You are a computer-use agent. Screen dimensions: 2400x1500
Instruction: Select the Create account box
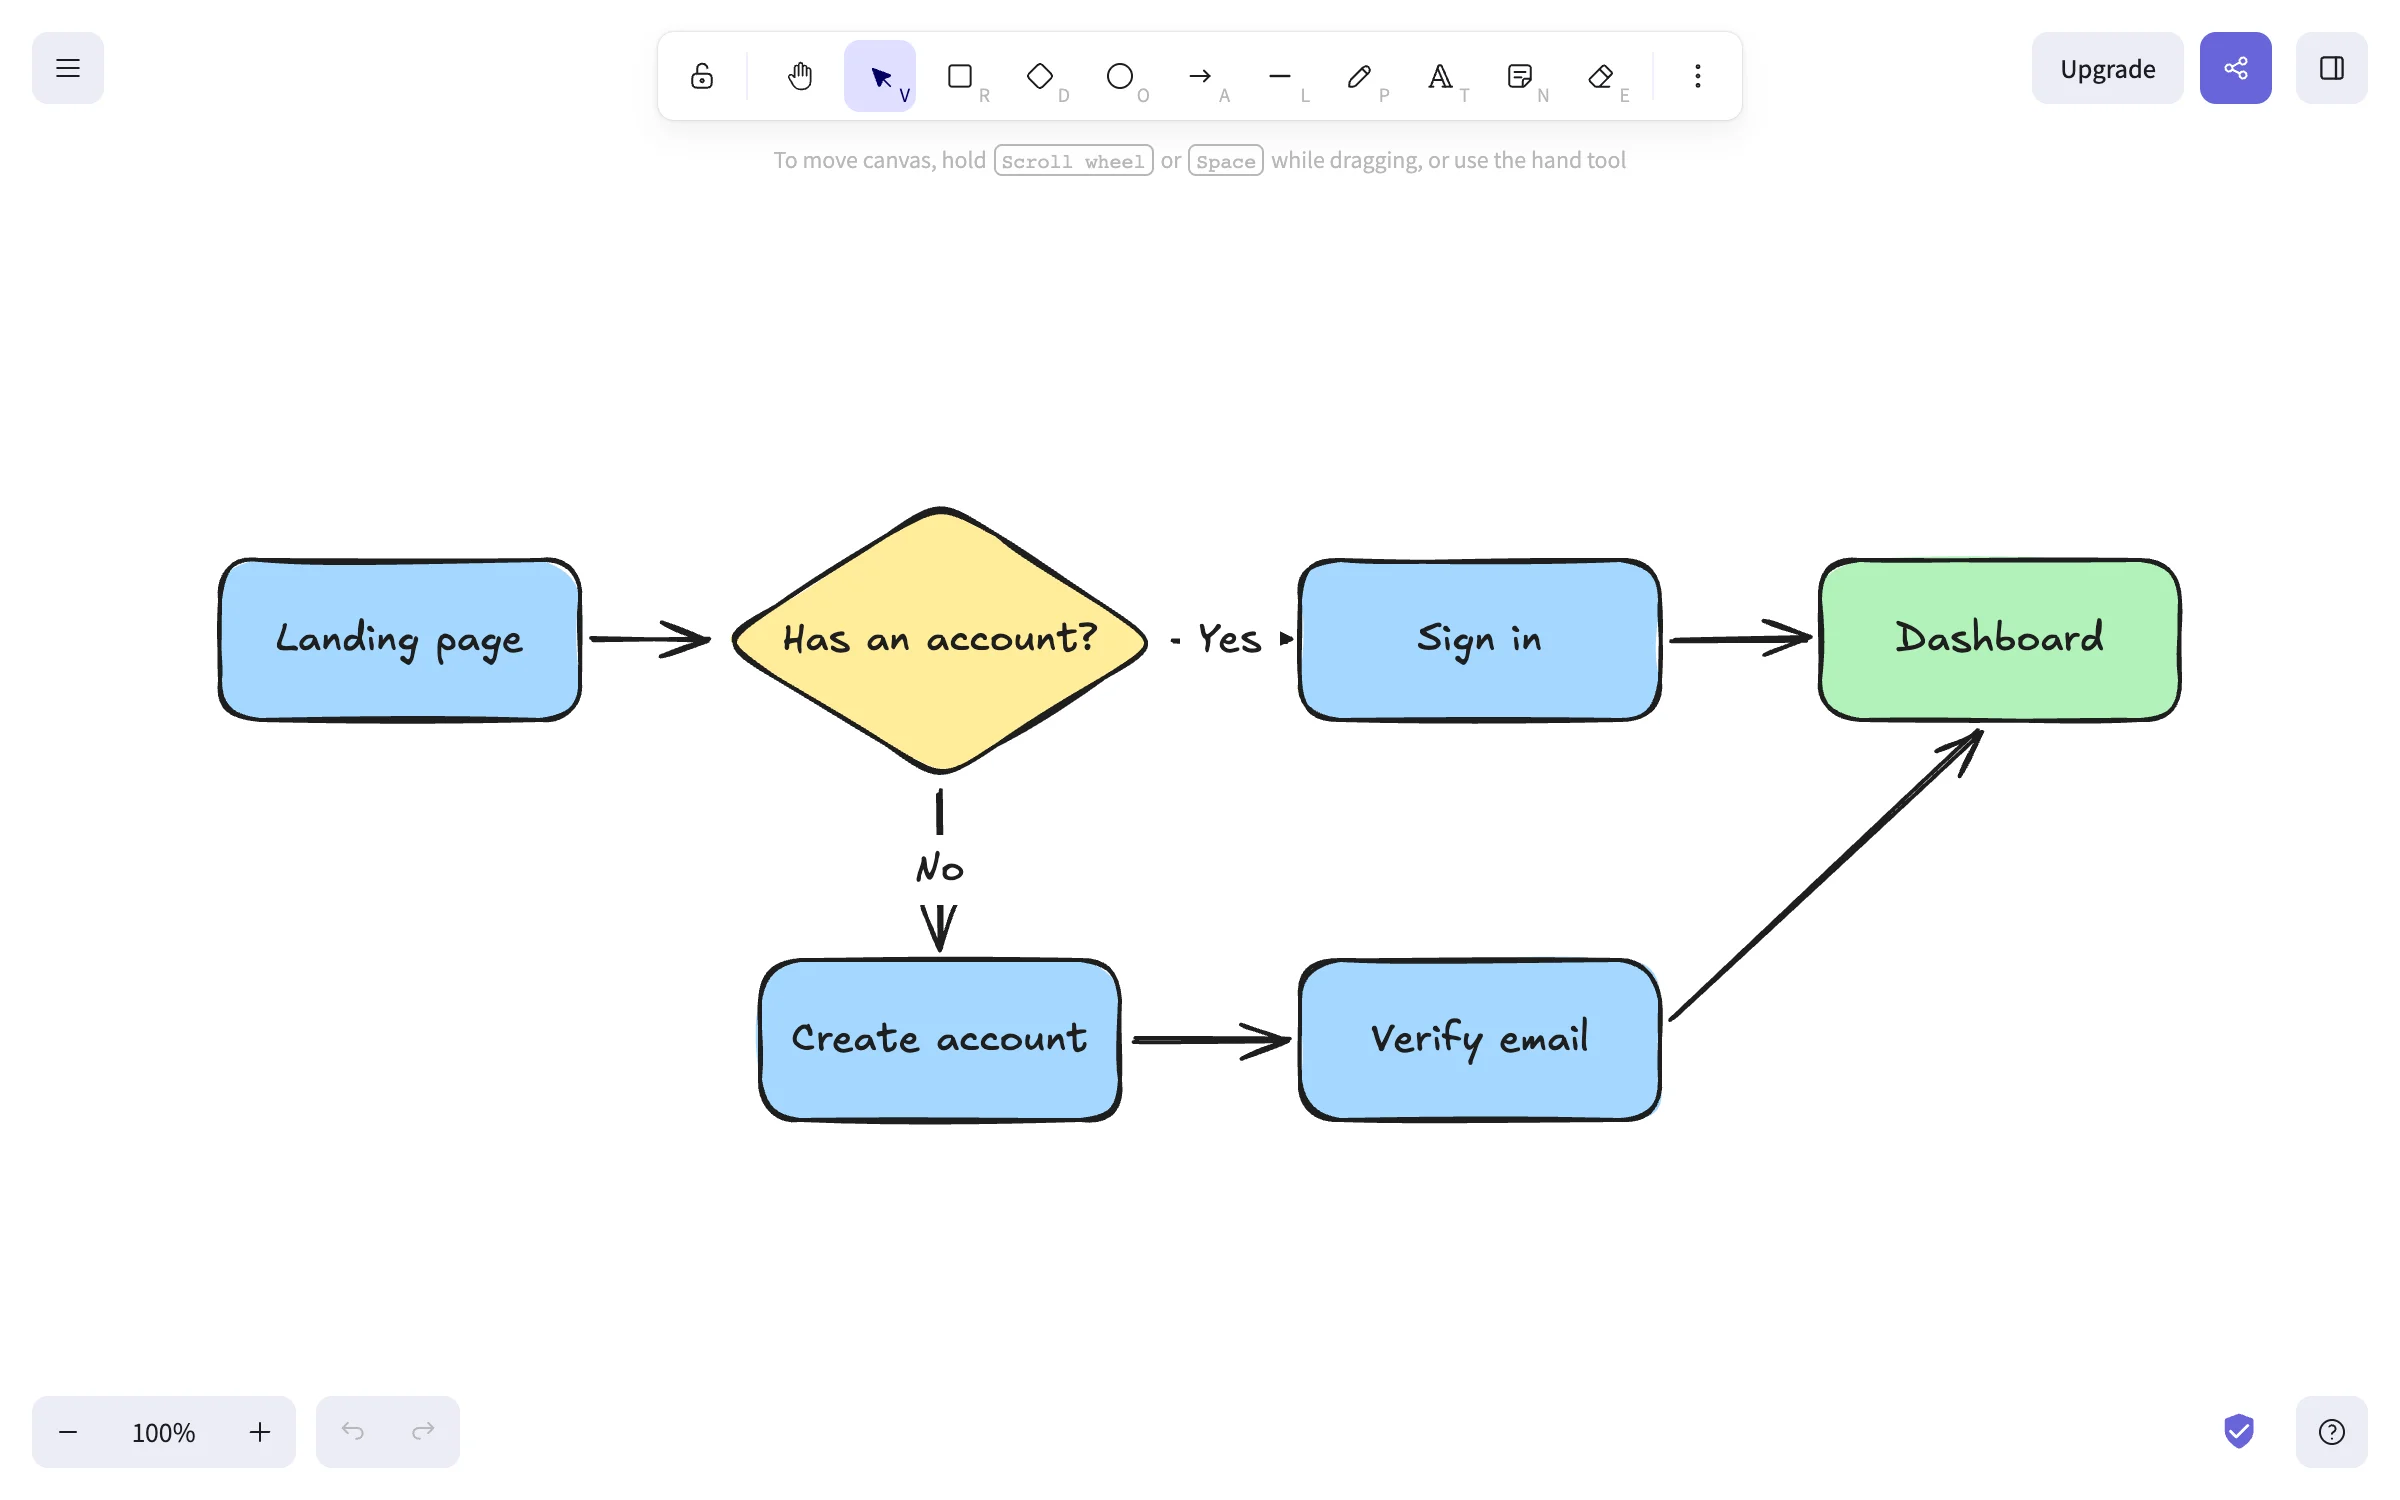tap(940, 1040)
